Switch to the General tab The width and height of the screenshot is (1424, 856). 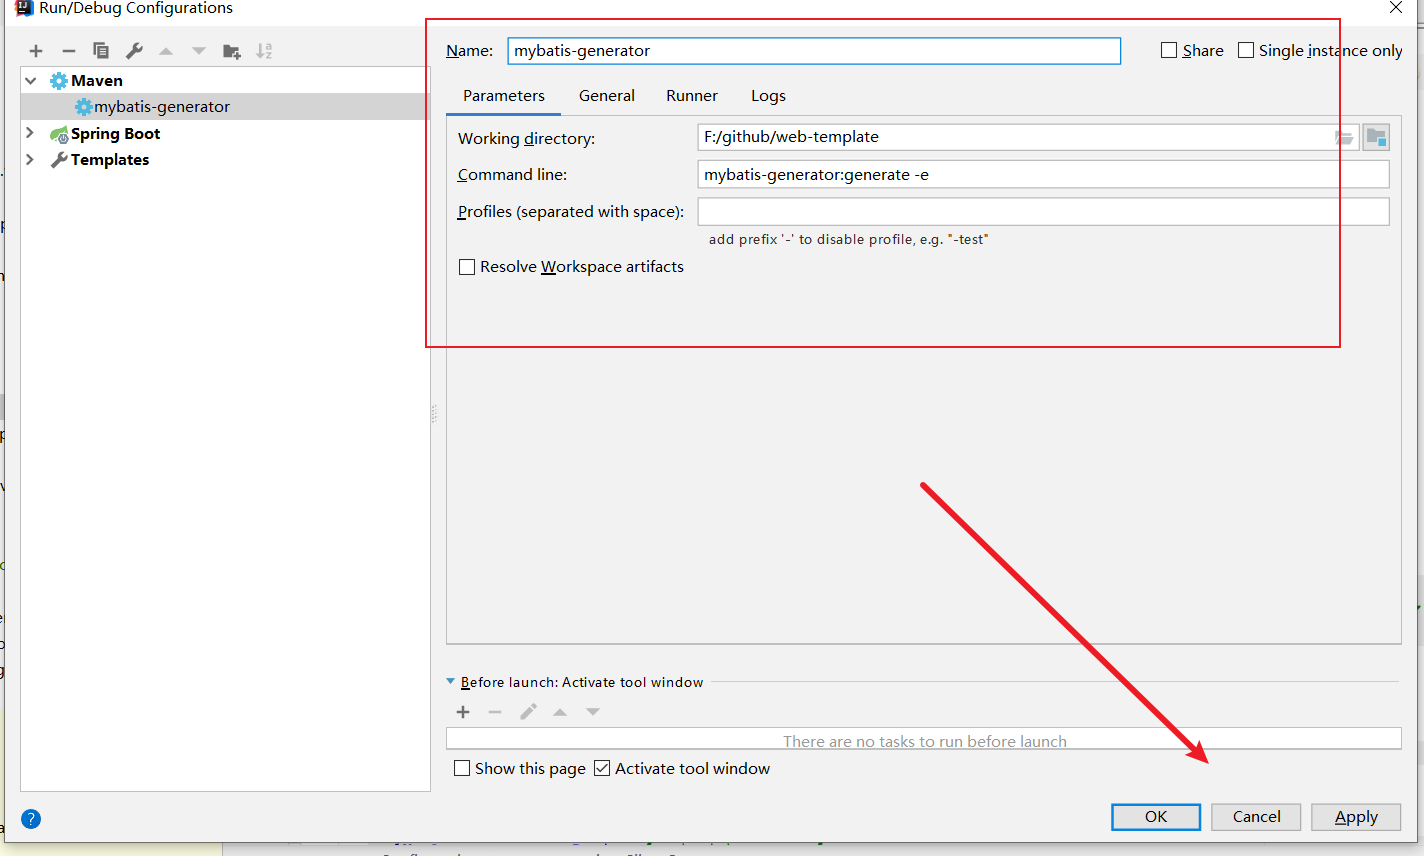click(606, 96)
